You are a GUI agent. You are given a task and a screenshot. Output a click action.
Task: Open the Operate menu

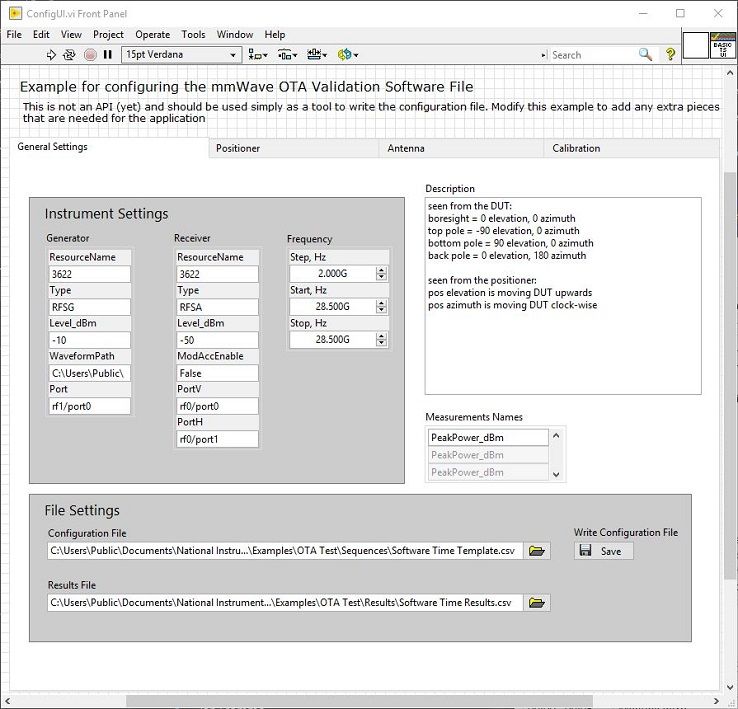tap(152, 34)
